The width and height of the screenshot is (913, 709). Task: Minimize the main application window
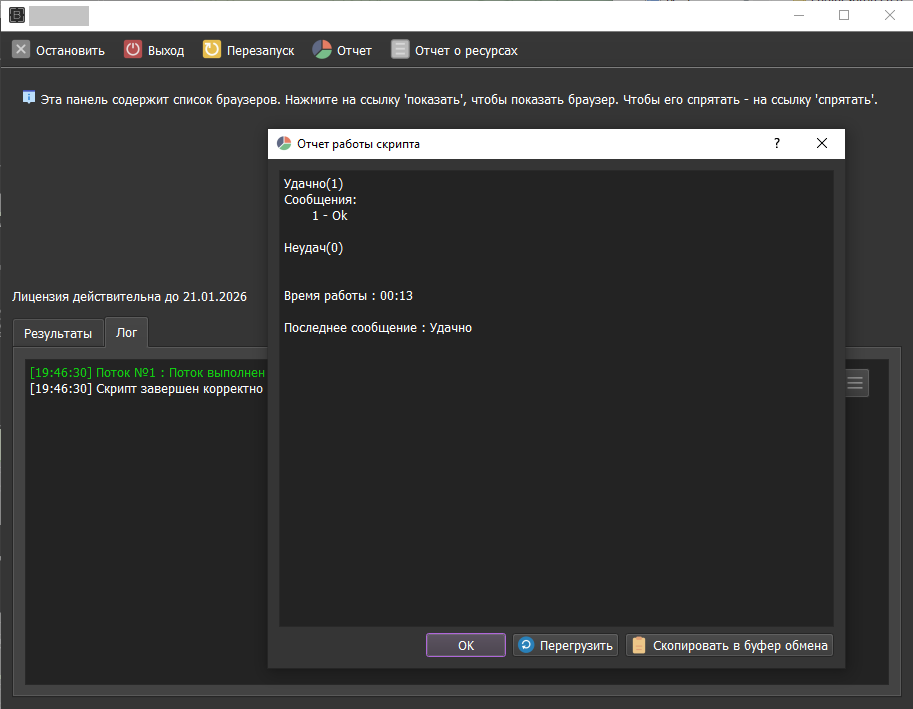(799, 15)
